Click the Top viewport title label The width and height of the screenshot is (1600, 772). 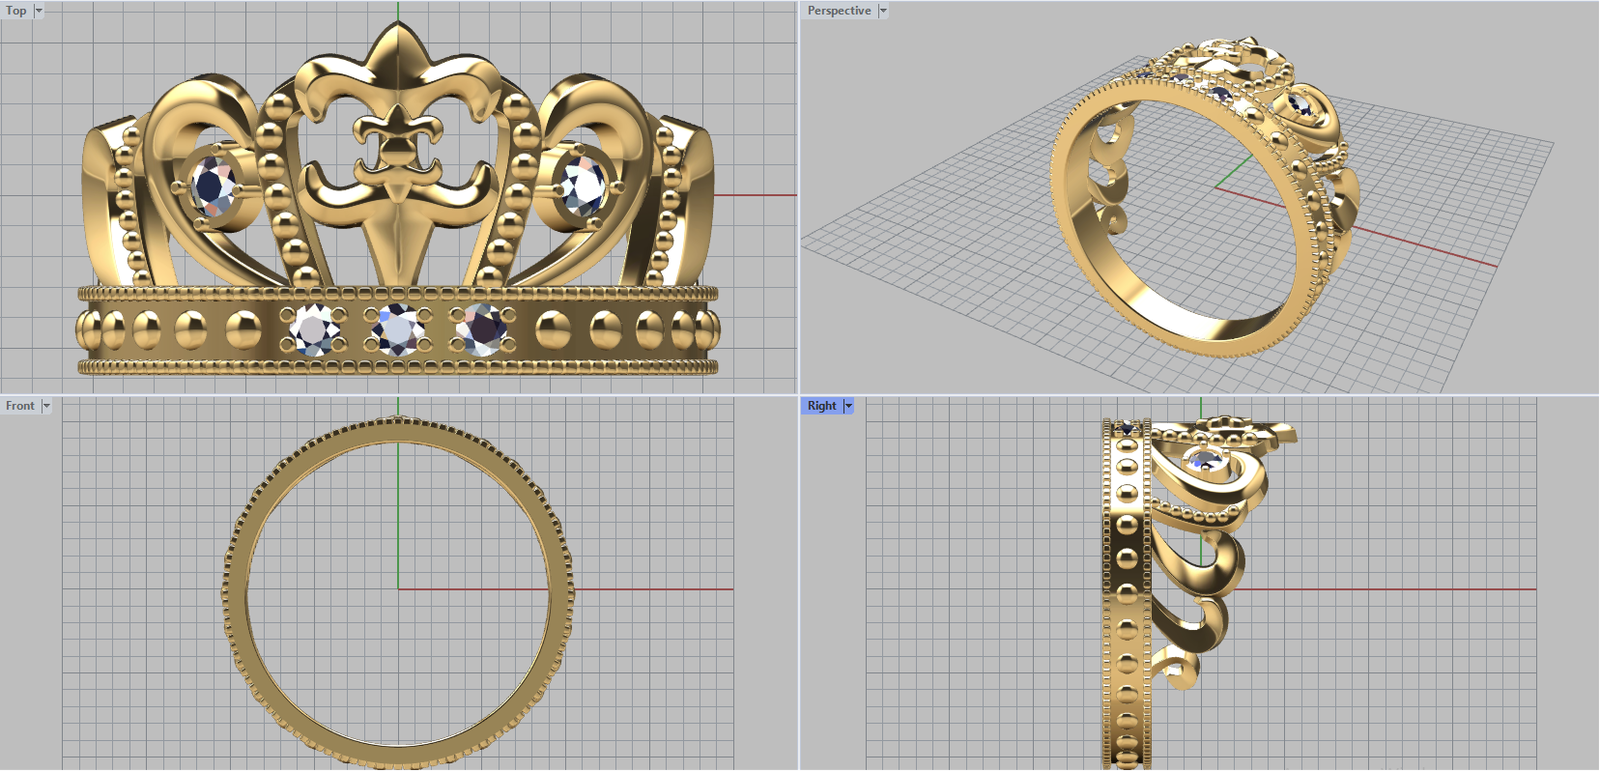17,11
